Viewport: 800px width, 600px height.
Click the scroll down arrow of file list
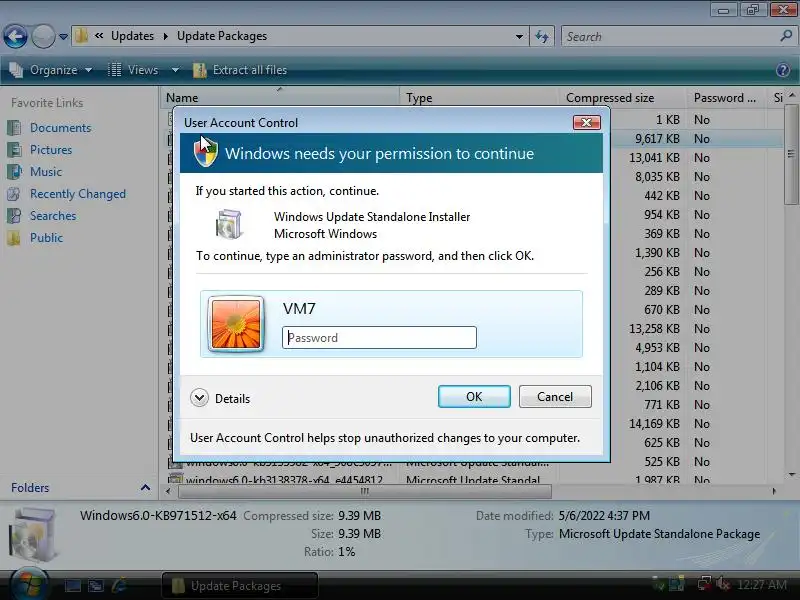(791, 475)
